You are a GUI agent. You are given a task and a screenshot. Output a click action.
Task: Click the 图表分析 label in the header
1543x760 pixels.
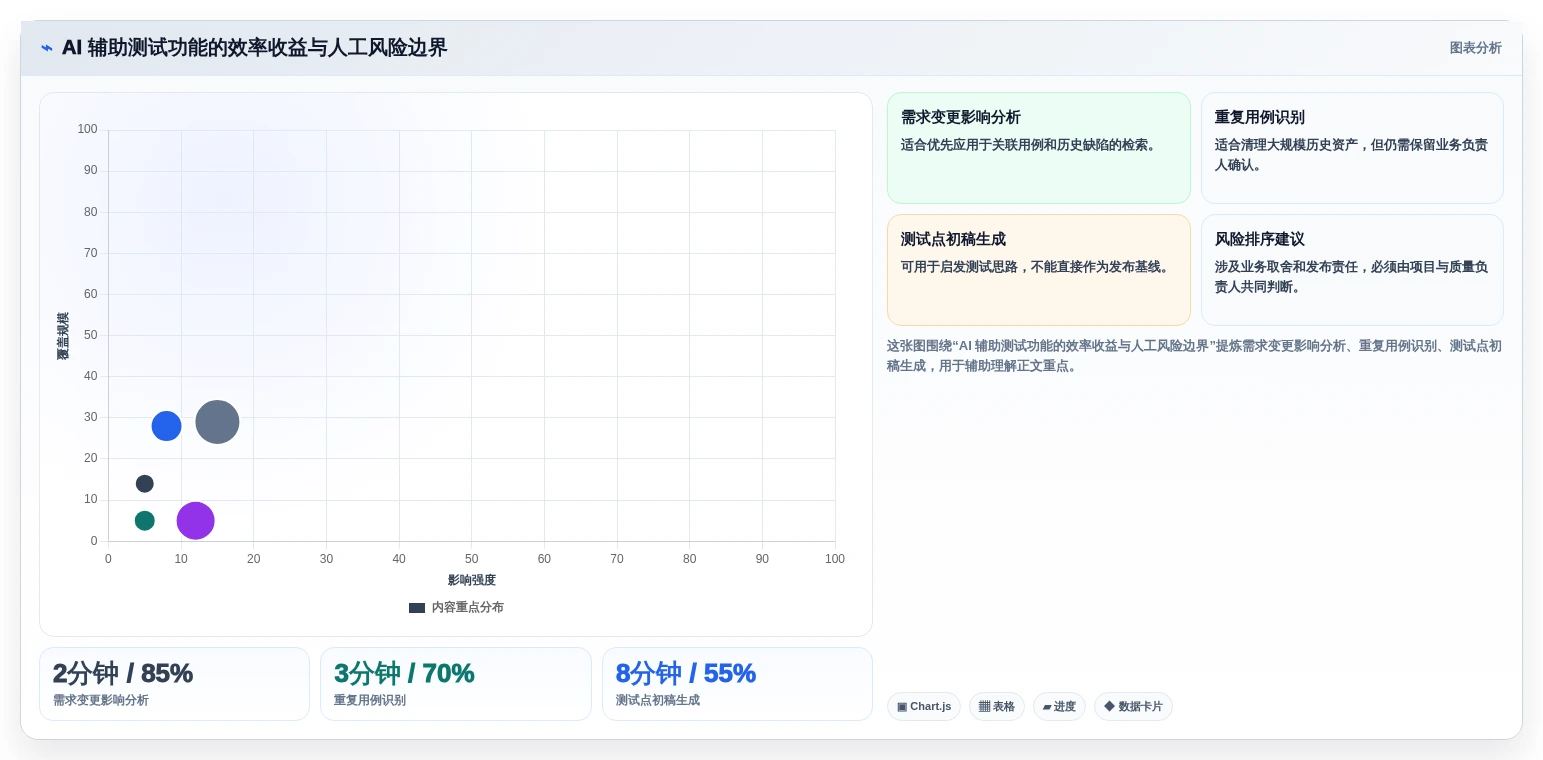tap(1475, 48)
